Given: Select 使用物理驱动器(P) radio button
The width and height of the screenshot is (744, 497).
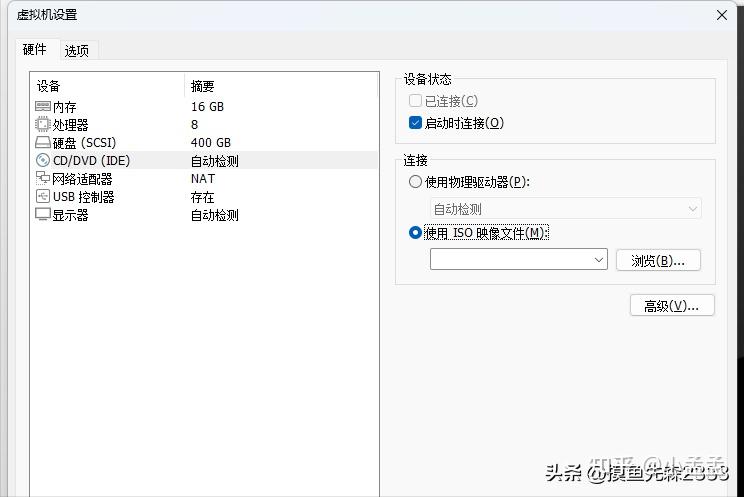Looking at the screenshot, I should point(415,182).
